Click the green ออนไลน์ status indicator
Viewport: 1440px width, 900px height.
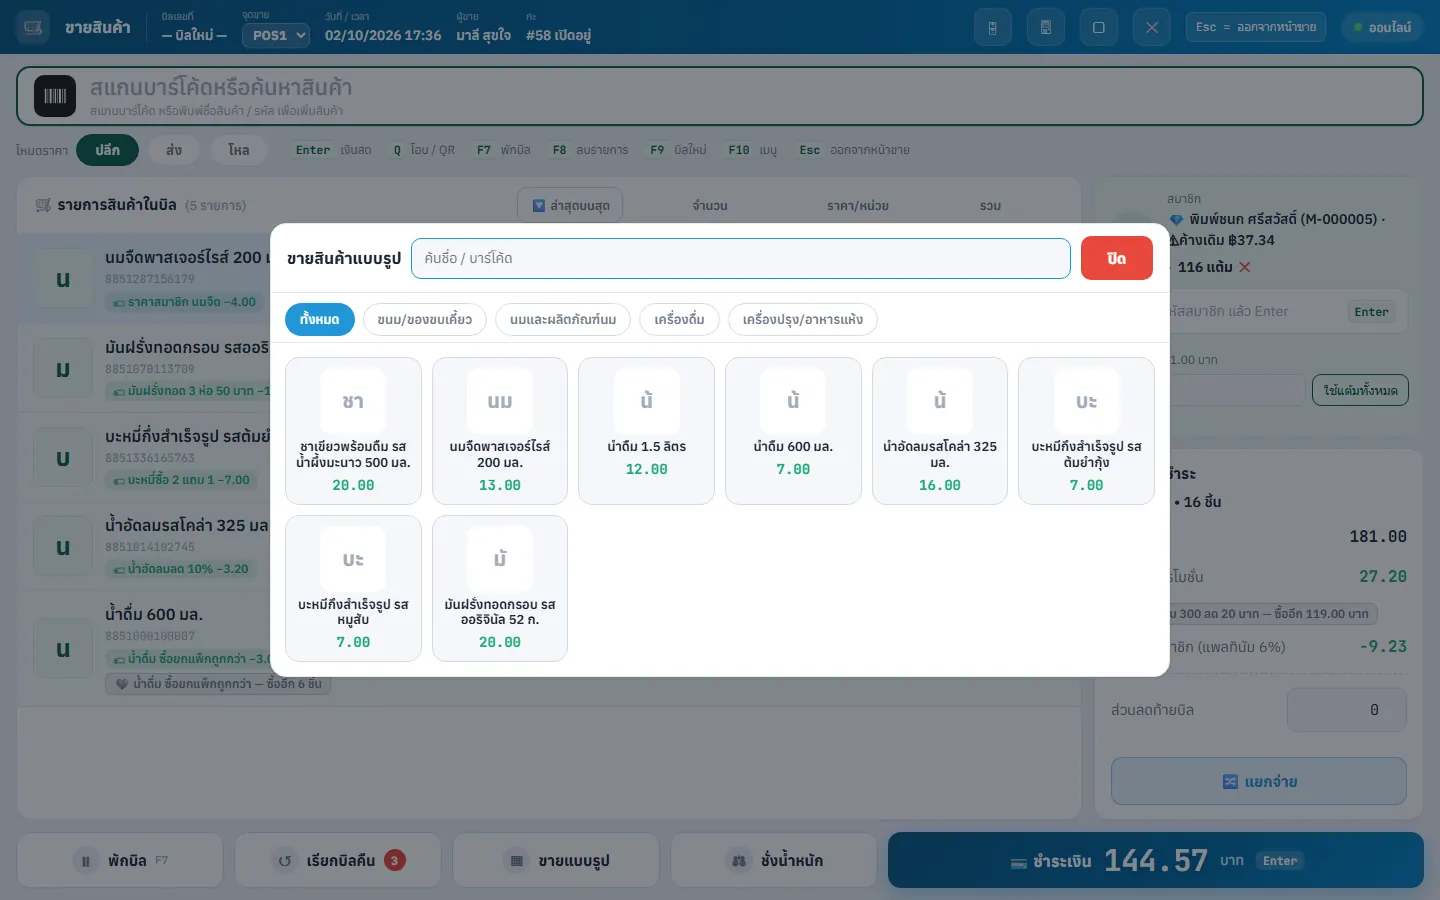1382,27
